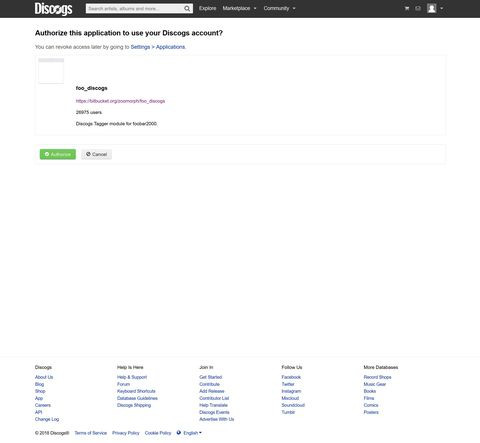Click the Discogs logo
This screenshot has width=480, height=443.
point(53,9)
